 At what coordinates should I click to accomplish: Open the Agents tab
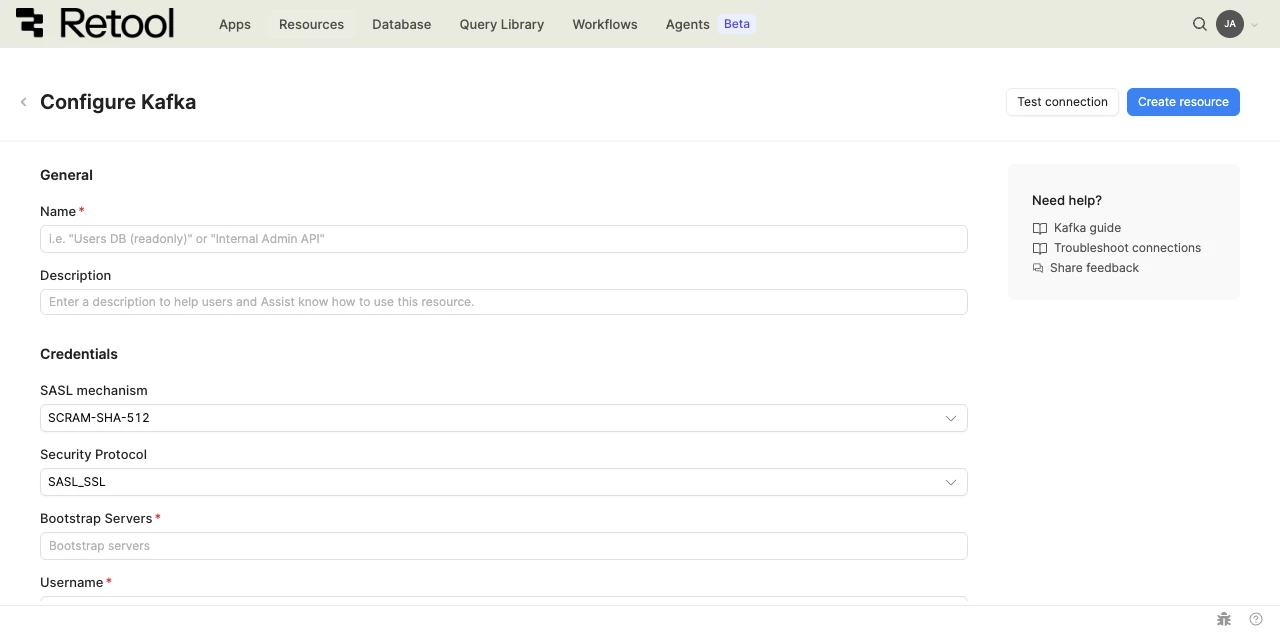click(687, 24)
